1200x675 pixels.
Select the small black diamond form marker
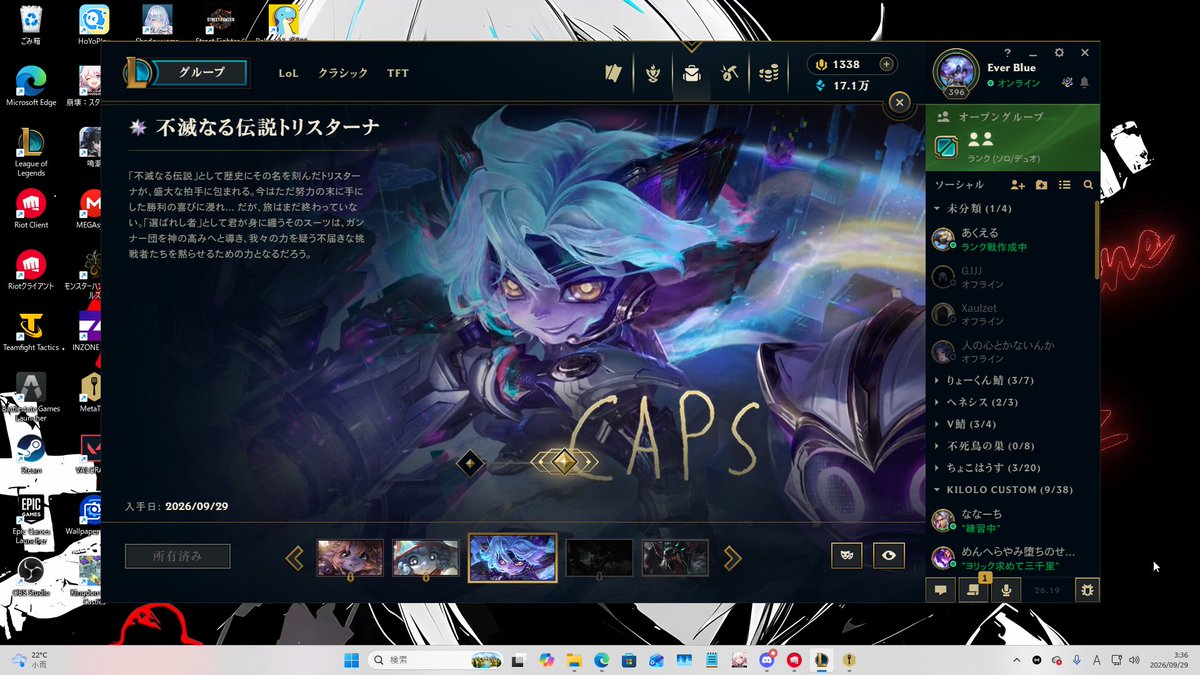pyautogui.click(x=471, y=462)
